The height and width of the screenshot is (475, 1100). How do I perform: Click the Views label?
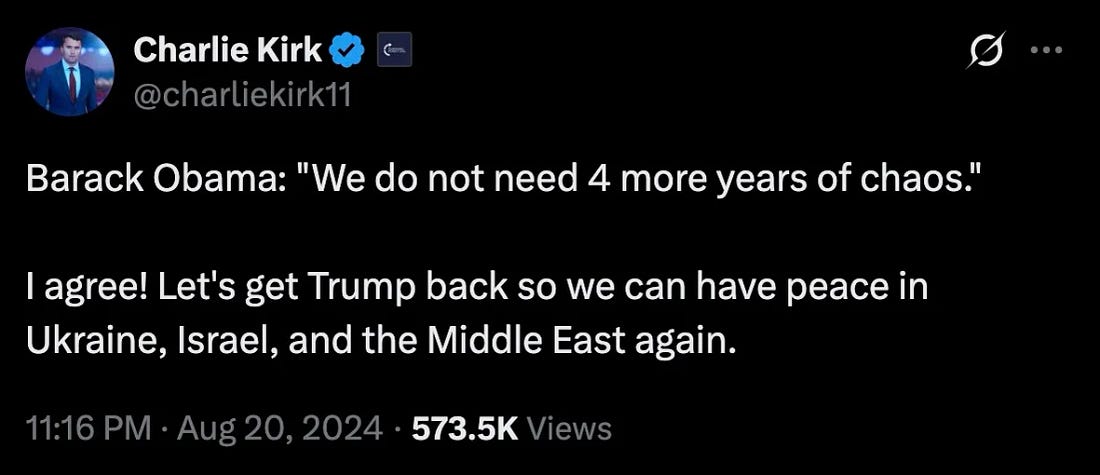(568, 429)
